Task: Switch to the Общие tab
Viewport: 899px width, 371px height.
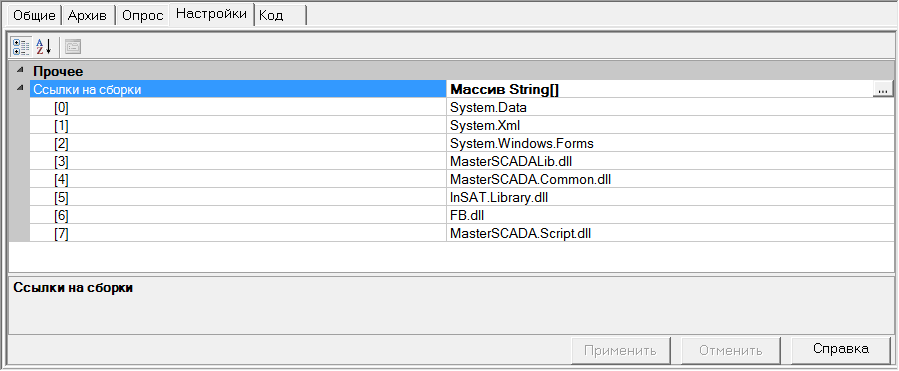Action: pyautogui.click(x=34, y=15)
